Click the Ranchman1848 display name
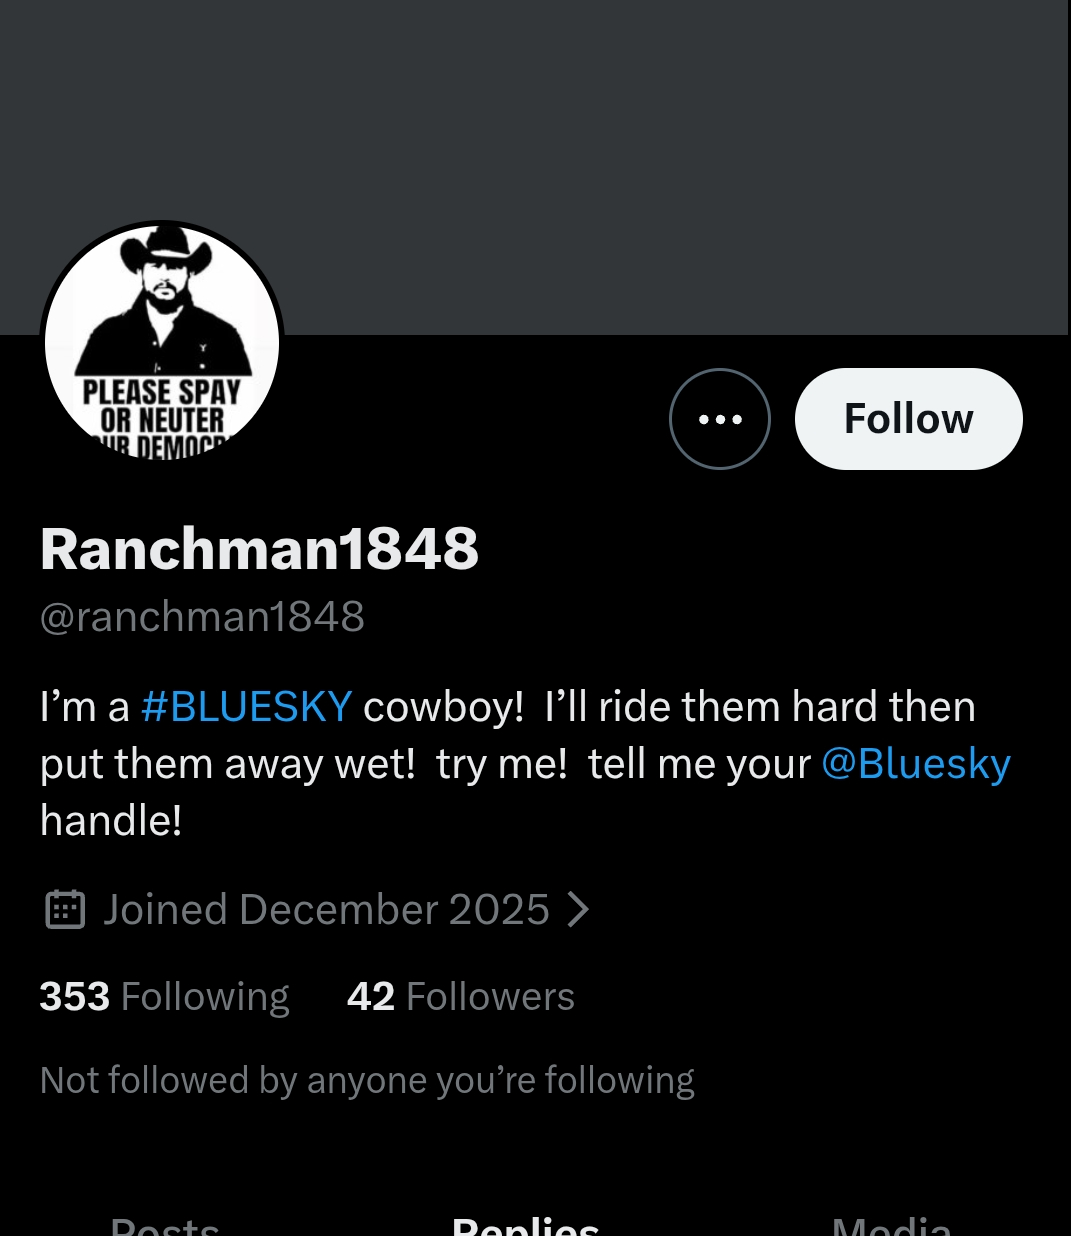This screenshot has height=1236, width=1071. click(x=260, y=549)
